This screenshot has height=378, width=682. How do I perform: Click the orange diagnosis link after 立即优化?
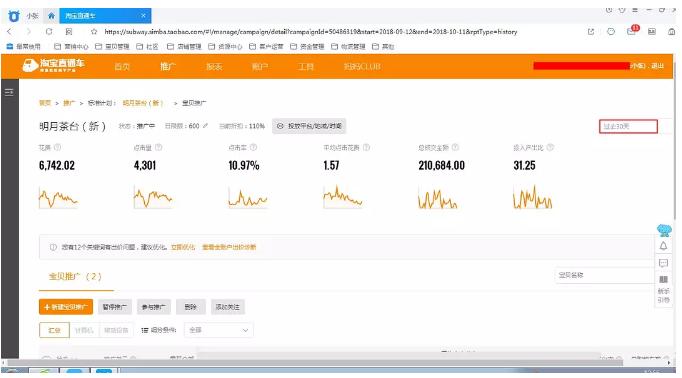229,247
